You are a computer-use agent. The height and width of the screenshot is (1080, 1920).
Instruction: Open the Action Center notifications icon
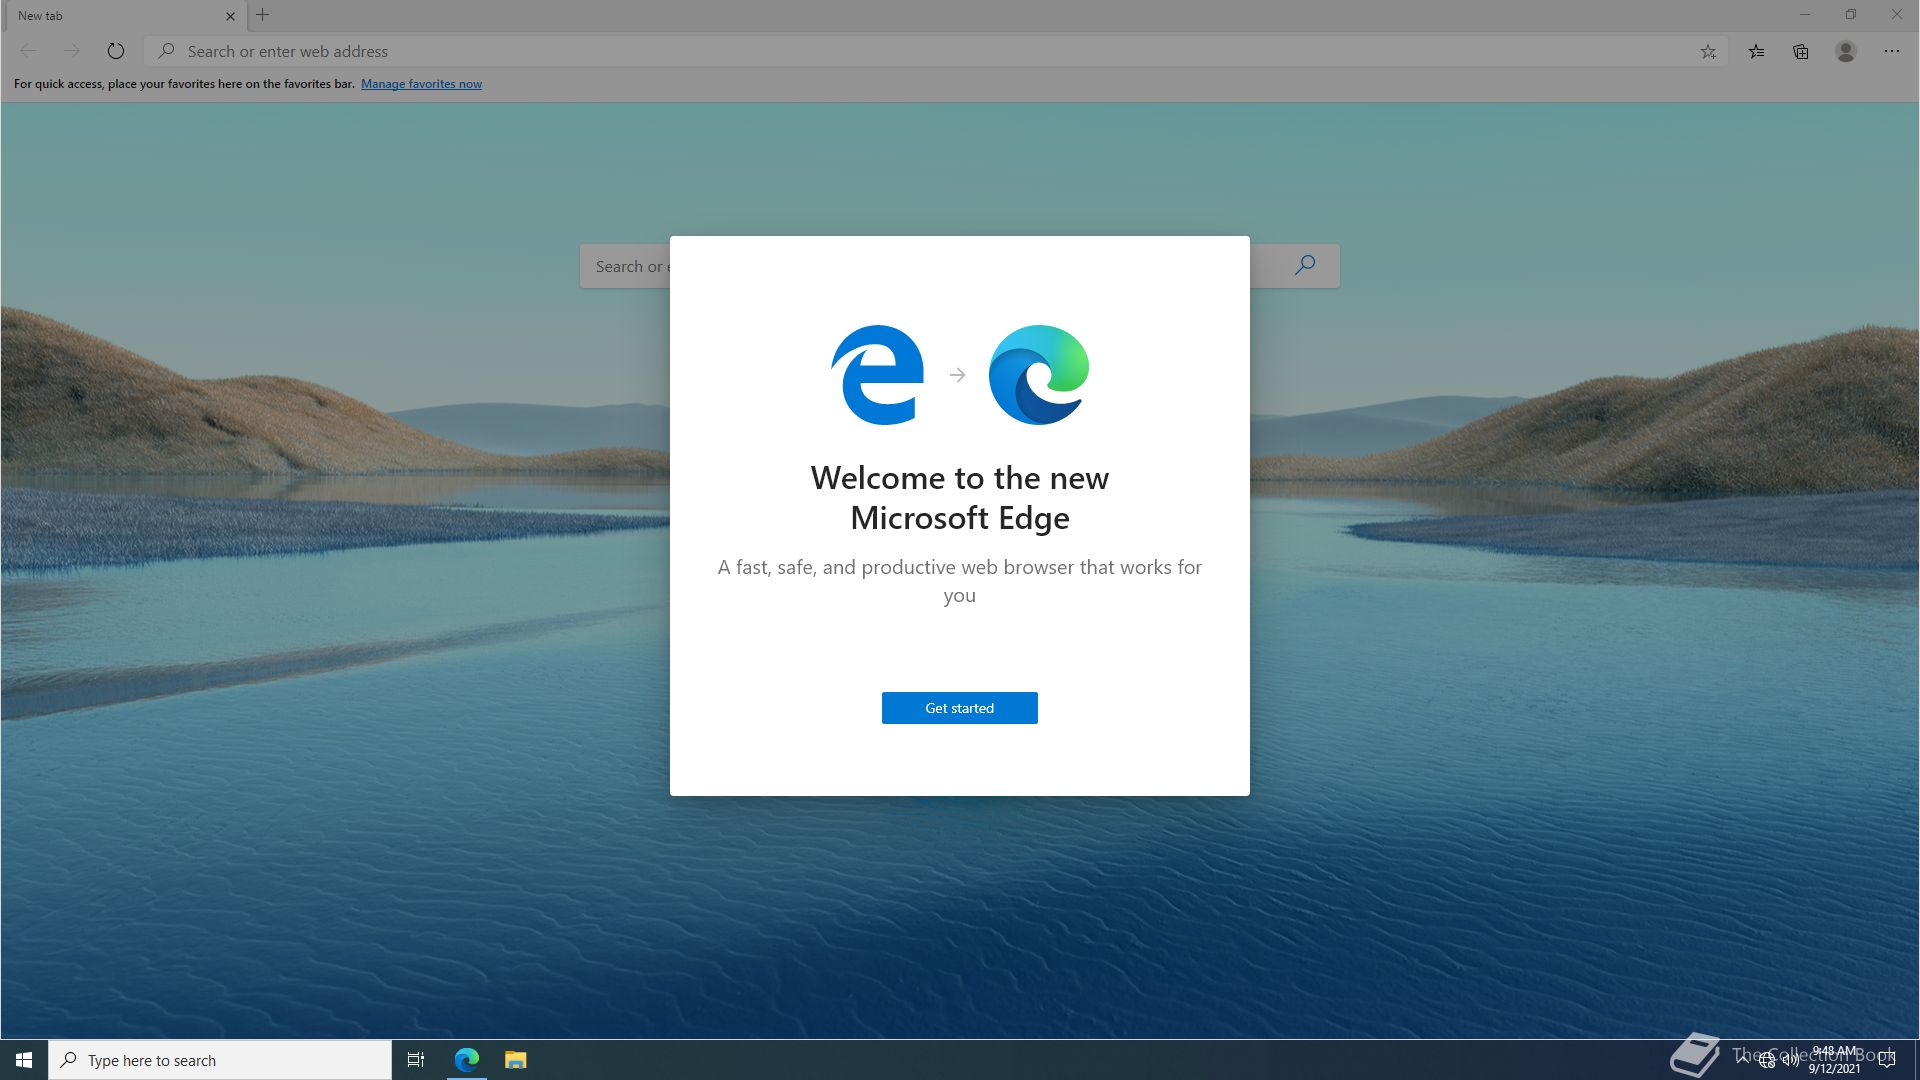tap(1887, 1060)
